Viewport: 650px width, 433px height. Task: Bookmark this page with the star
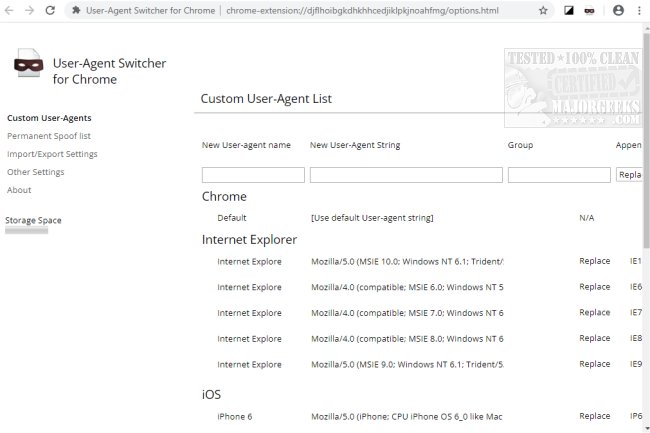pyautogui.click(x=543, y=10)
